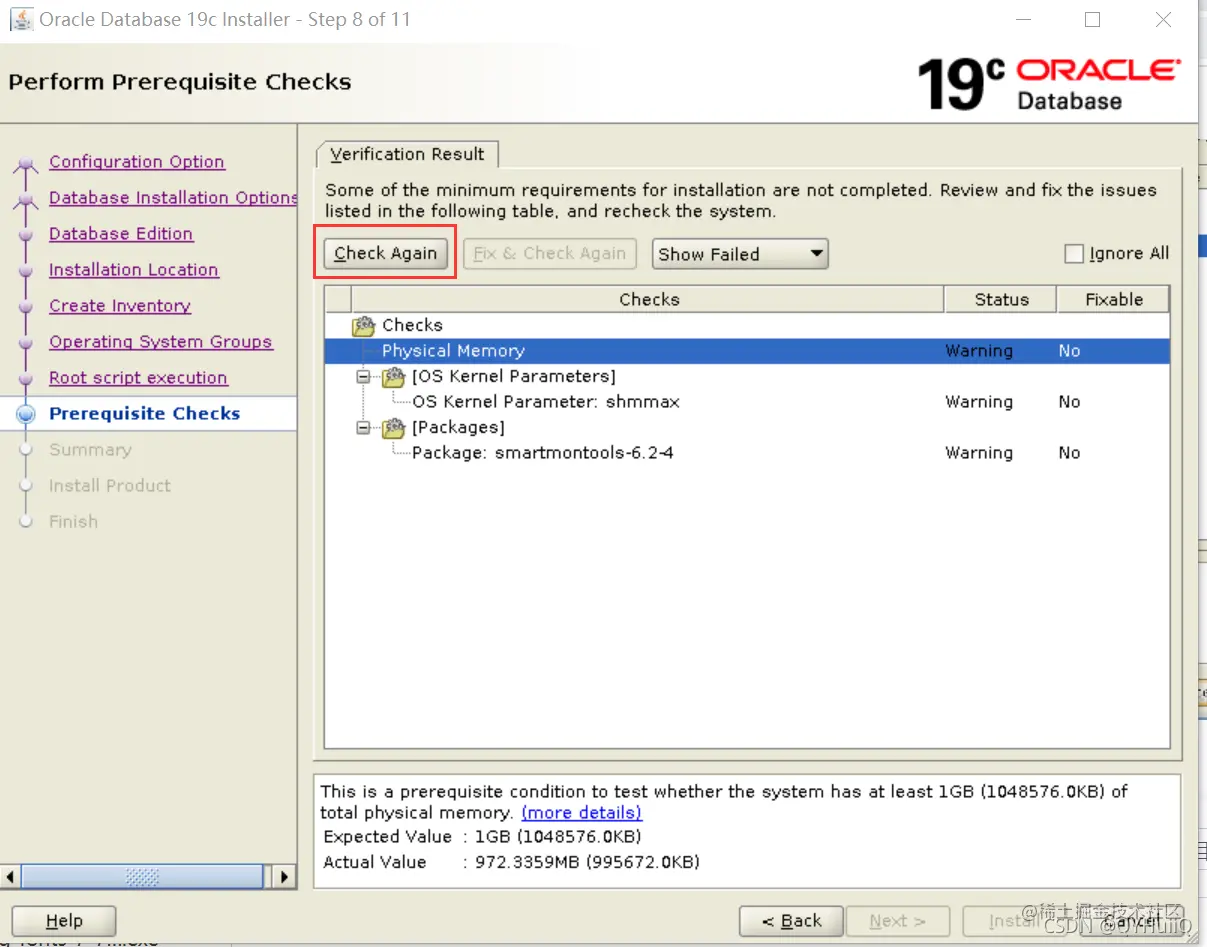Click Warning status of shmmax row
Screen dimensions: 1207x947
(x=979, y=402)
